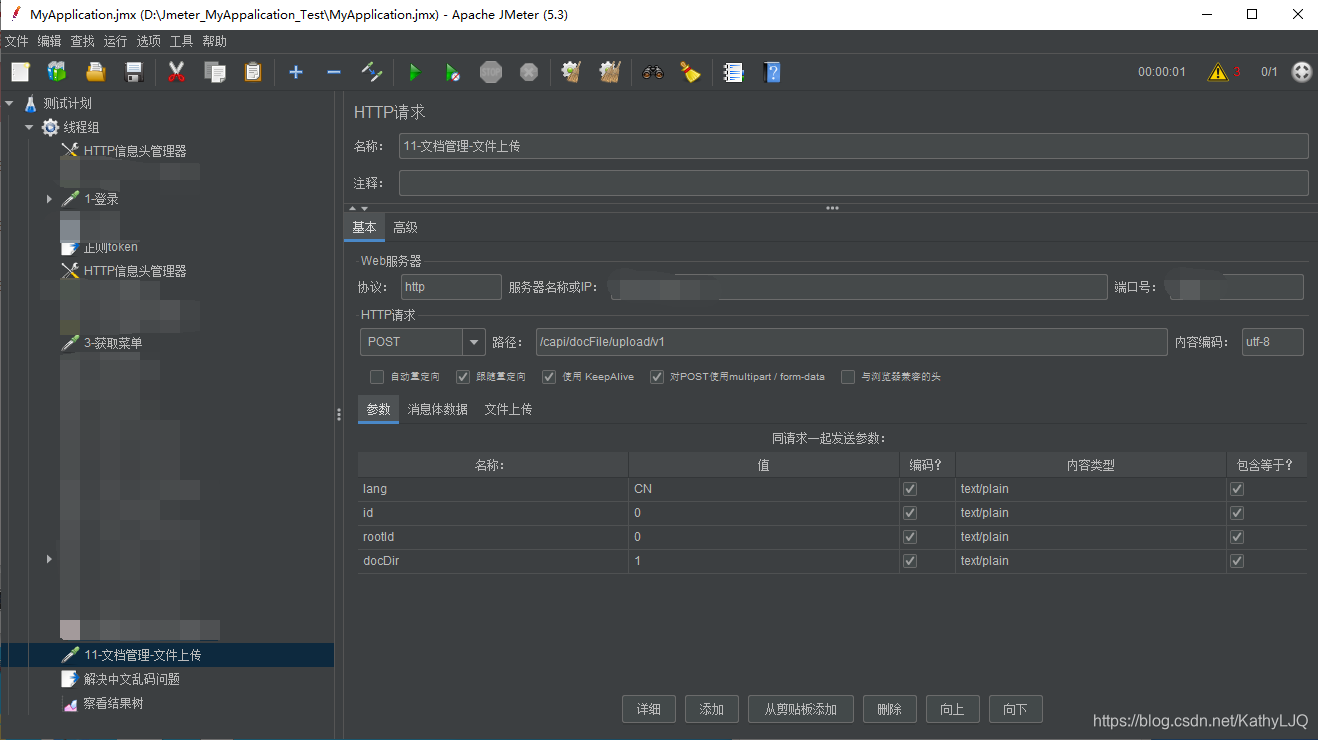Toggle 包含等于 checkbox for rootId row
This screenshot has height=740, width=1318.
(1237, 537)
